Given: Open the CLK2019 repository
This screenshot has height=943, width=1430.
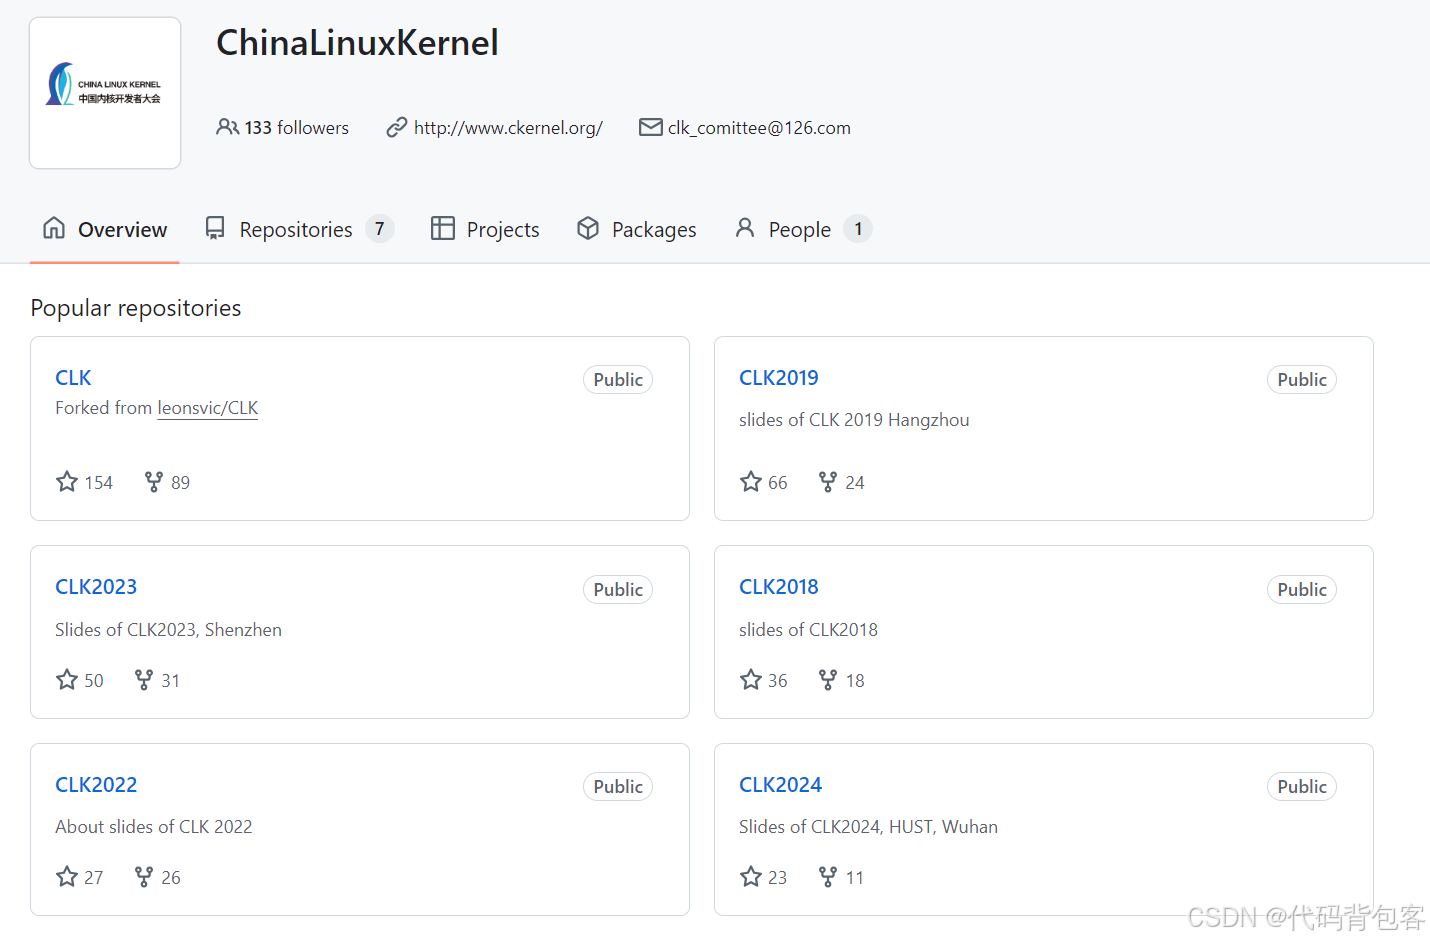Looking at the screenshot, I should point(779,378).
